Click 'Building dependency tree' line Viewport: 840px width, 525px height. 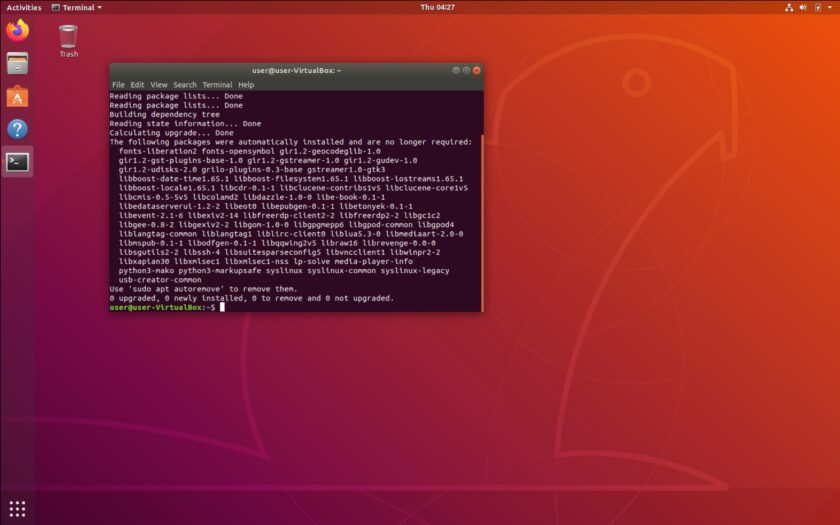[164, 115]
